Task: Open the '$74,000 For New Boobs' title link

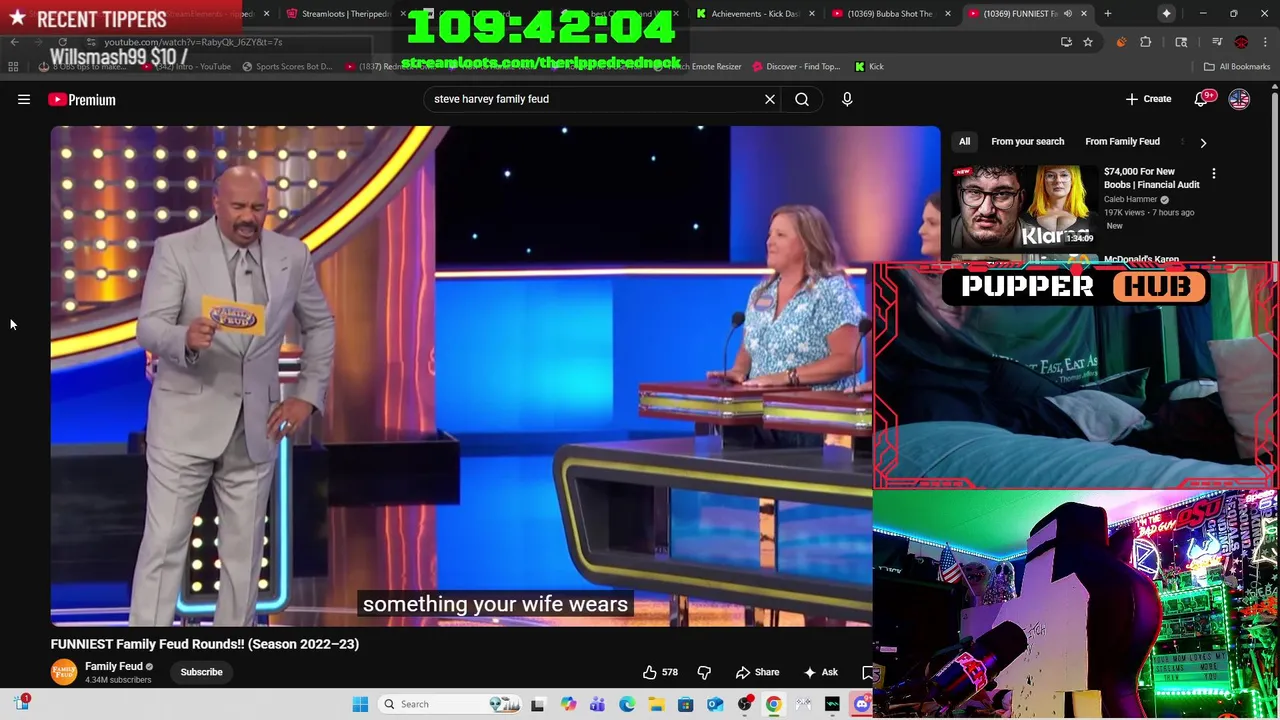Action: click(1151, 178)
